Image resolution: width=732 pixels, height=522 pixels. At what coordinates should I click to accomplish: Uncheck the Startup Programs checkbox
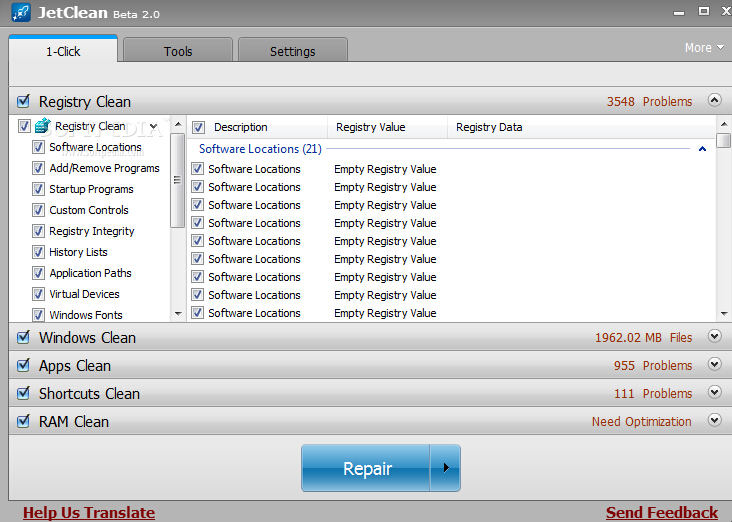[x=38, y=189]
